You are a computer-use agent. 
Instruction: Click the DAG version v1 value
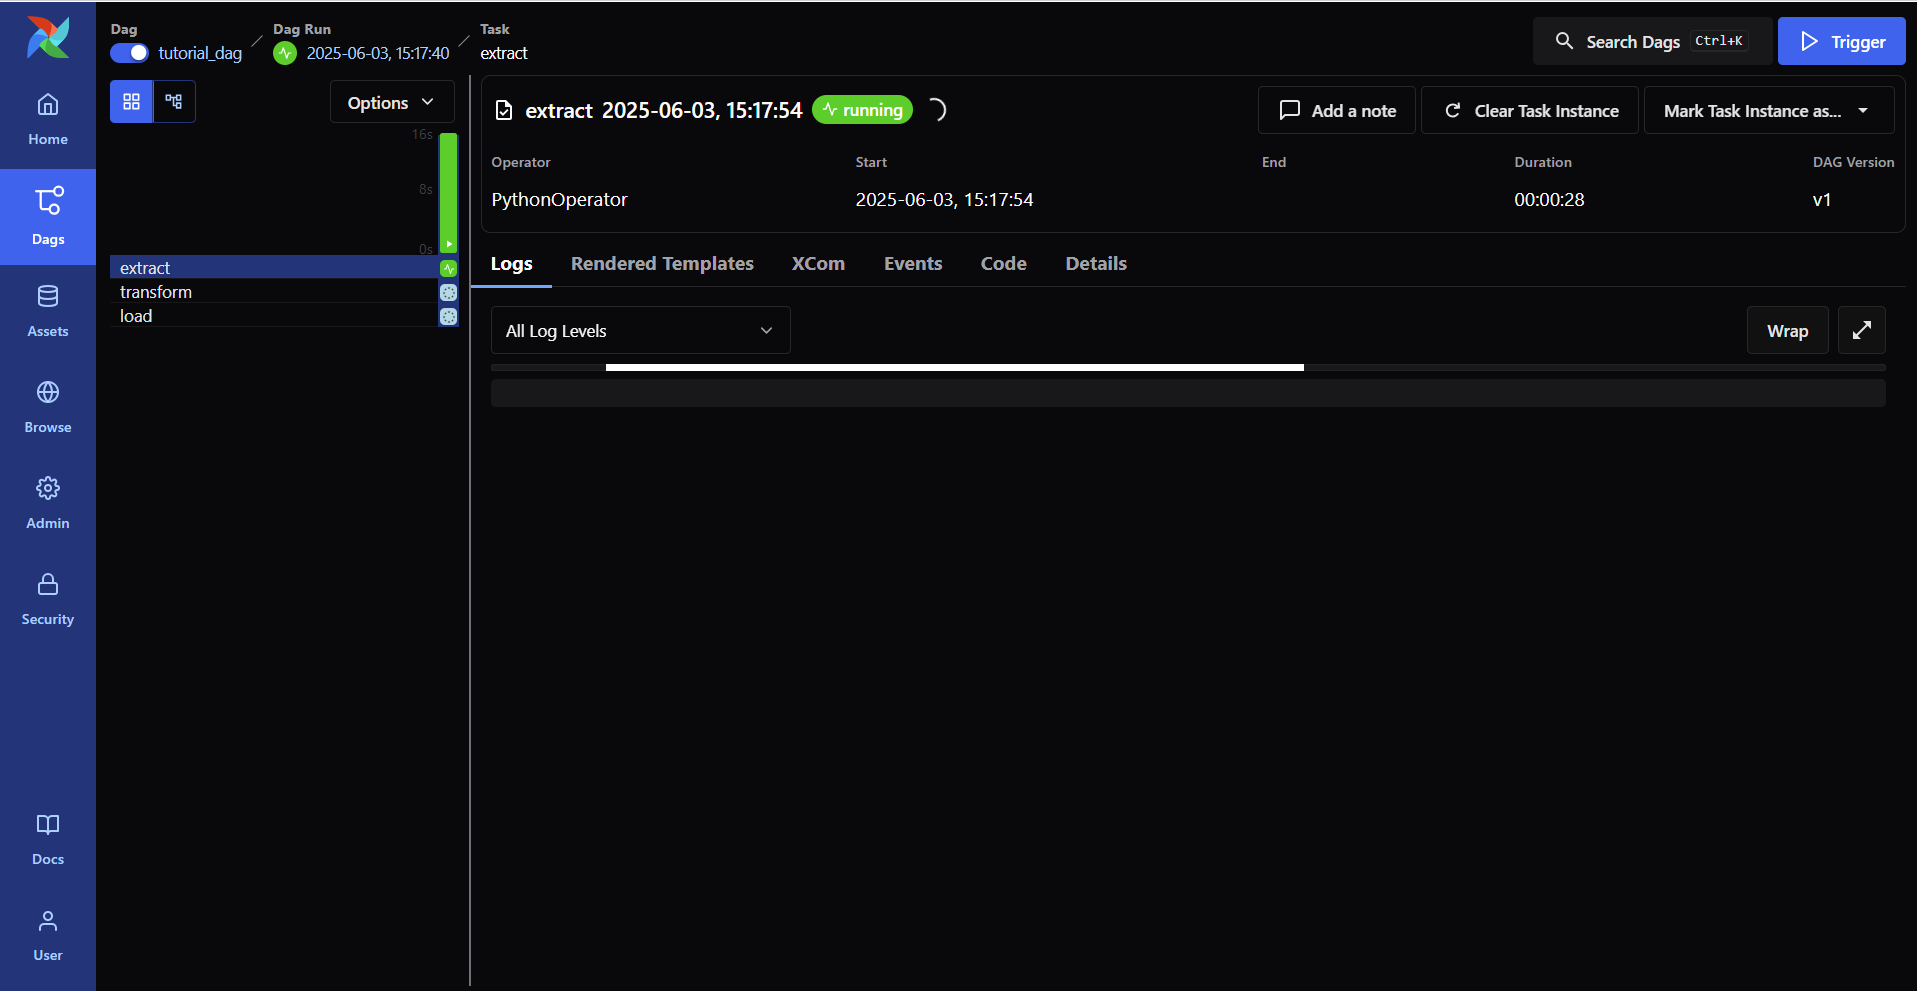pos(1822,199)
